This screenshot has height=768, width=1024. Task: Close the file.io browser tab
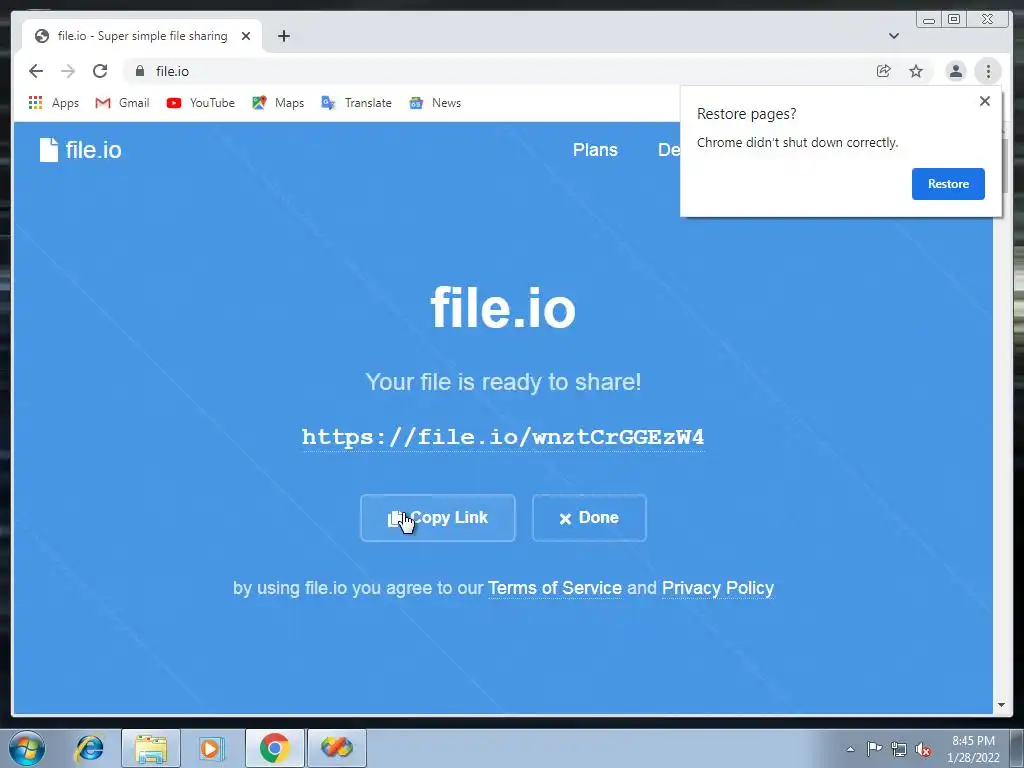point(246,36)
